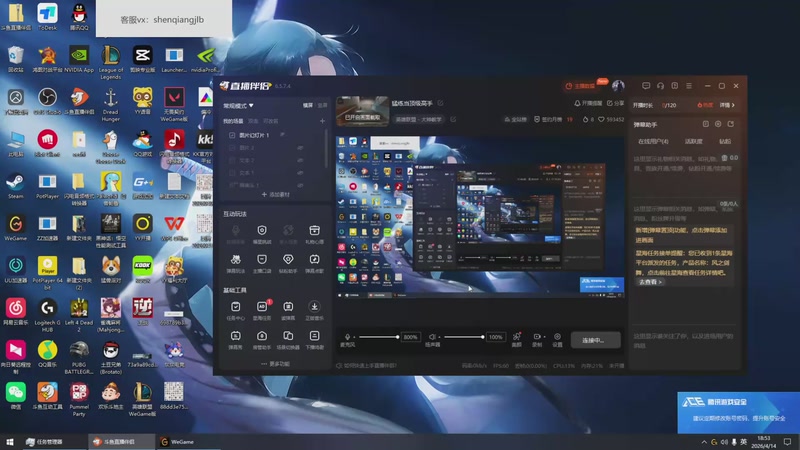This screenshot has height=450, width=800.
Task: Expand 详情 details arrow in the right panel
Action: (727, 105)
